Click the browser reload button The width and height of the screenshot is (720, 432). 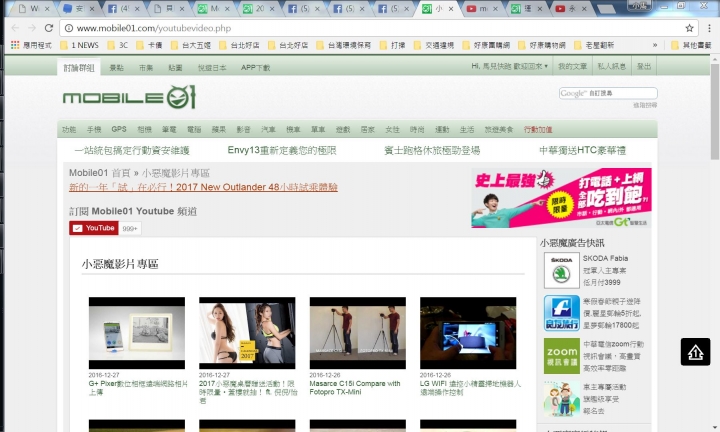[x=49, y=28]
